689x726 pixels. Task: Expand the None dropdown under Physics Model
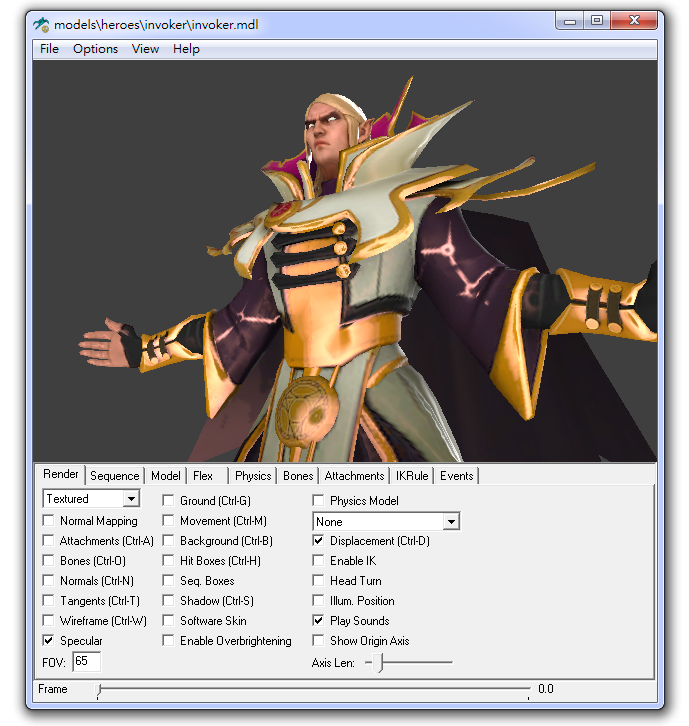[x=451, y=522]
